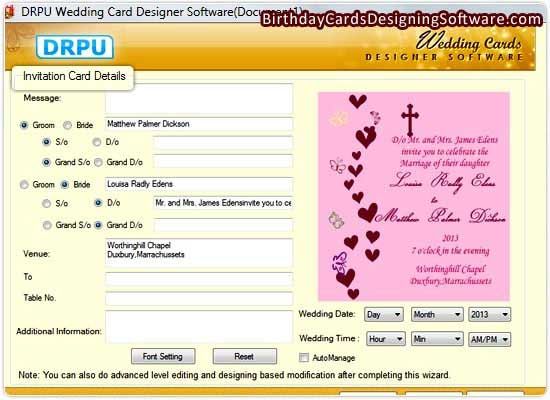The height and width of the screenshot is (400, 550).
Task: Open the AM/PM dropdown
Action: (x=490, y=339)
